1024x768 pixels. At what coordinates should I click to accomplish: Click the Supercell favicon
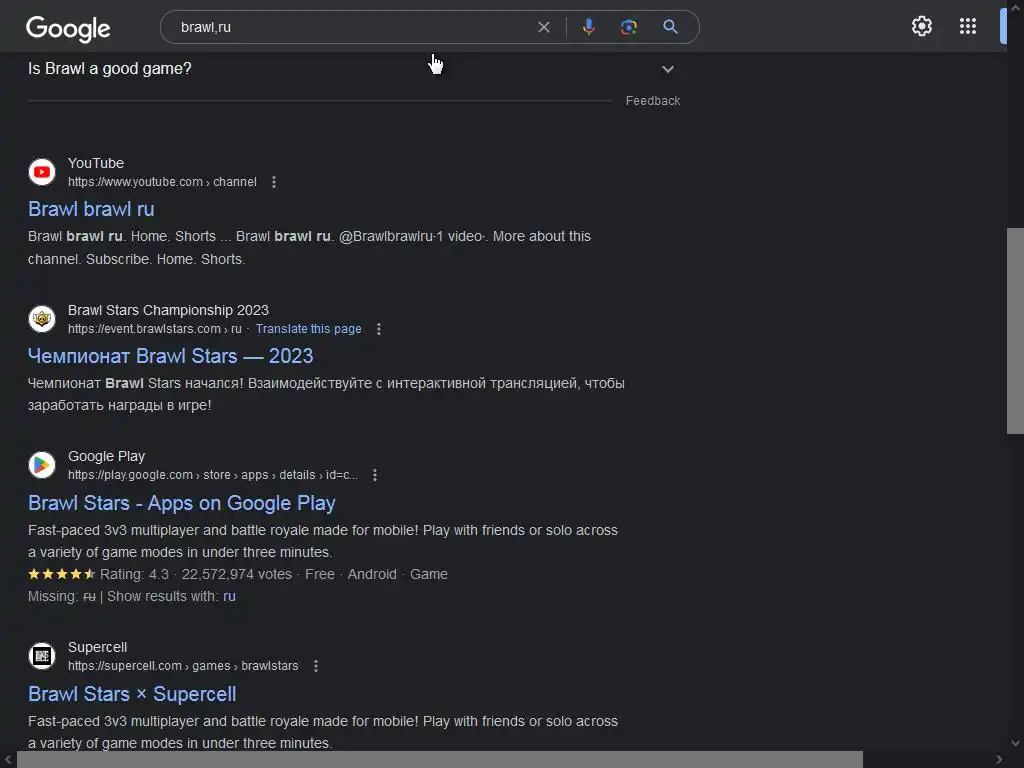[42, 656]
